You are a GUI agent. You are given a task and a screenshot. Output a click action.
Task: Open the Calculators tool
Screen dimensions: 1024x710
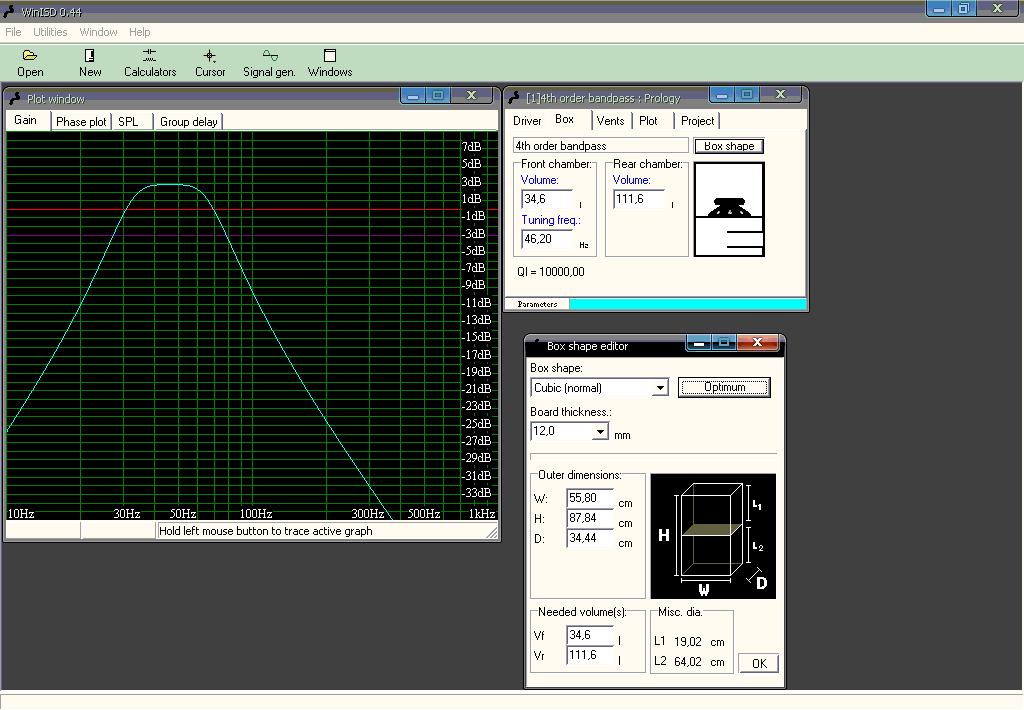[150, 56]
